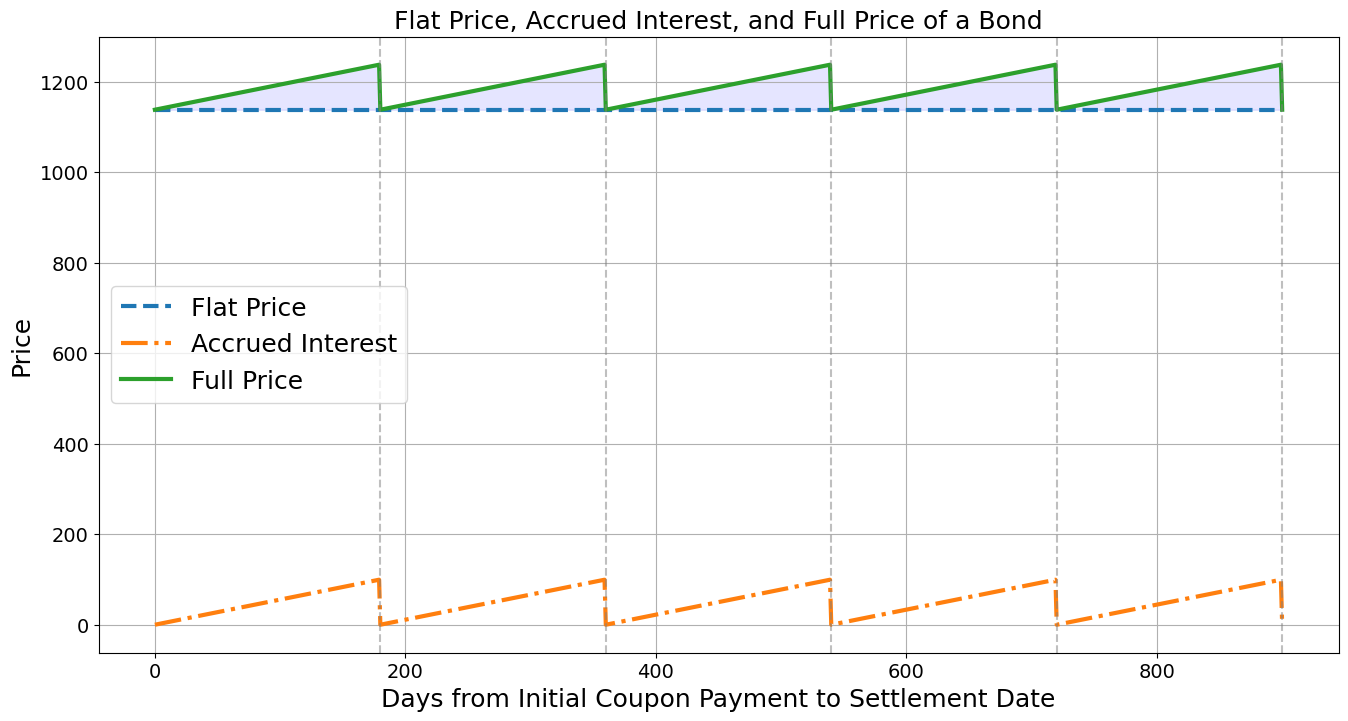The height and width of the screenshot is (721, 1348).
Task: Click the 800 tick label on y-axis
Action: coord(72,264)
